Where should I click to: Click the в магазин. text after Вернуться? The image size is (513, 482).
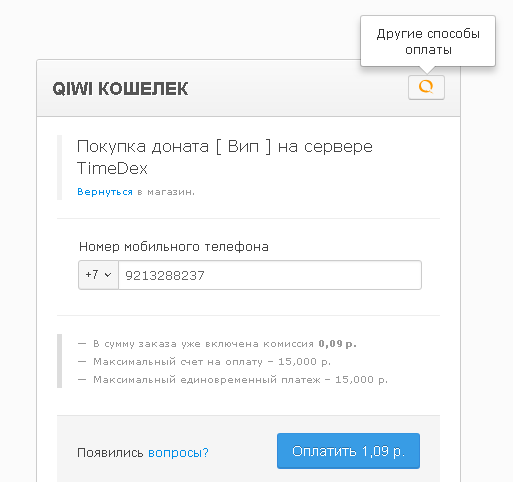point(166,192)
